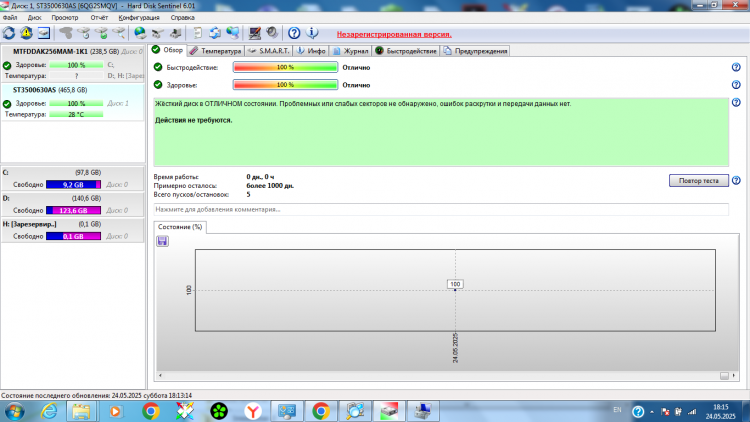Open the Температура tab
This screenshot has height=422, width=750.
(216, 51)
